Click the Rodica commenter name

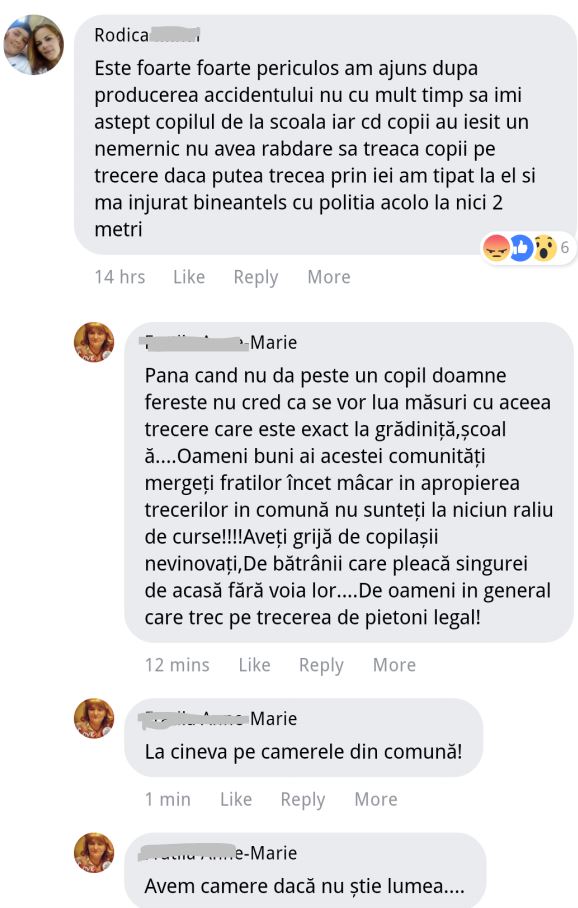(147, 35)
